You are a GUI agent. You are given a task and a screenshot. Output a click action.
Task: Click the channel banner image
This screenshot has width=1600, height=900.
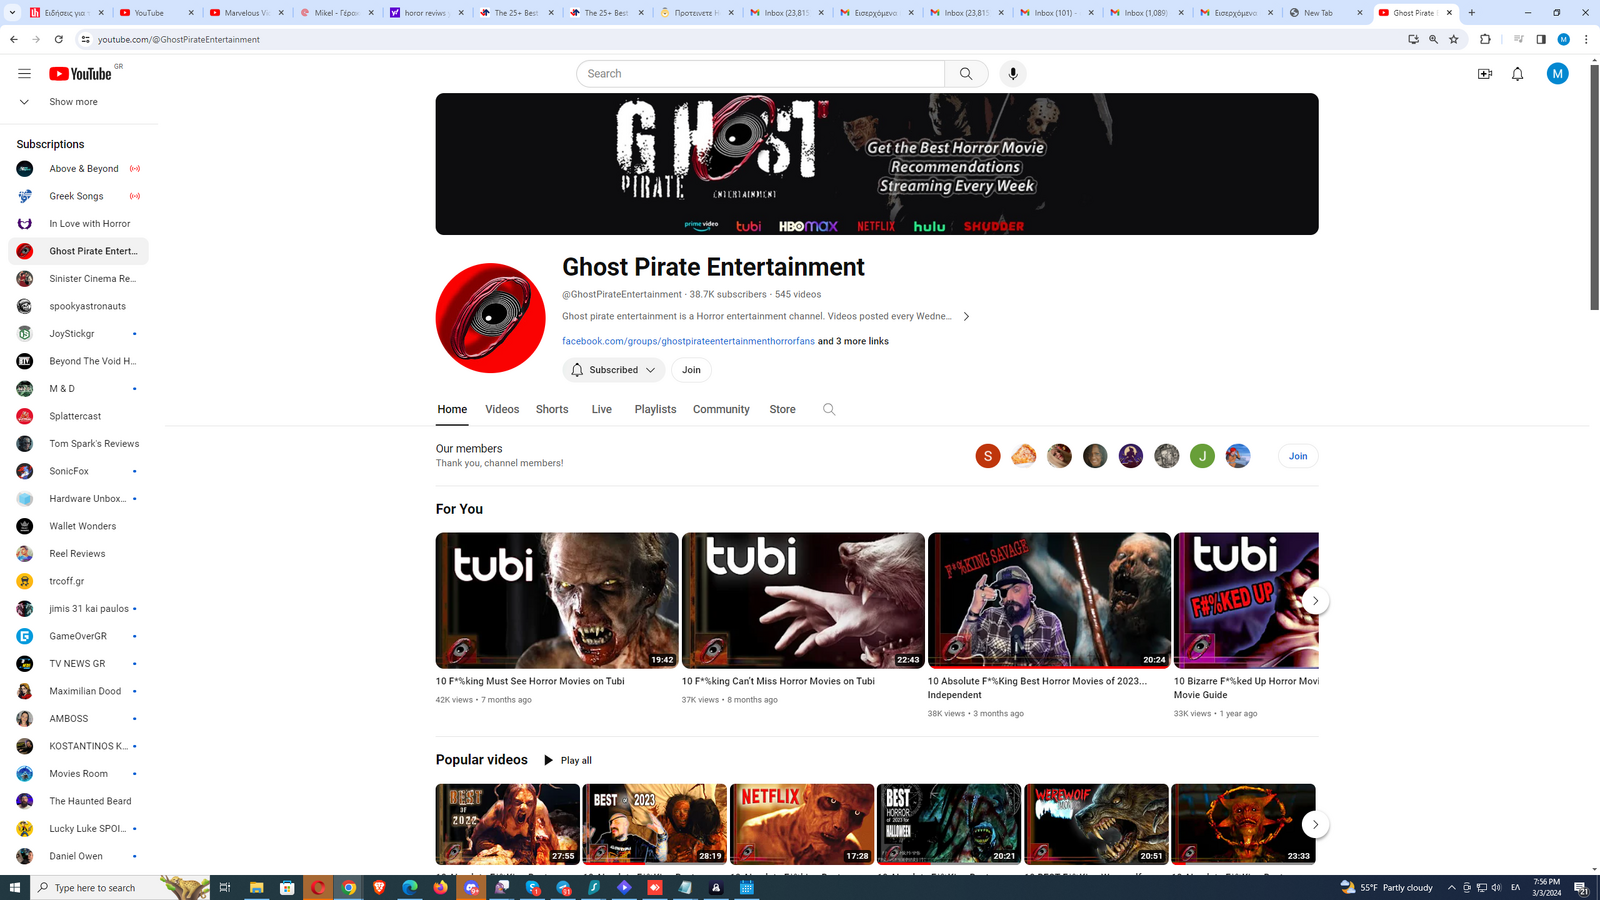pyautogui.click(x=877, y=164)
